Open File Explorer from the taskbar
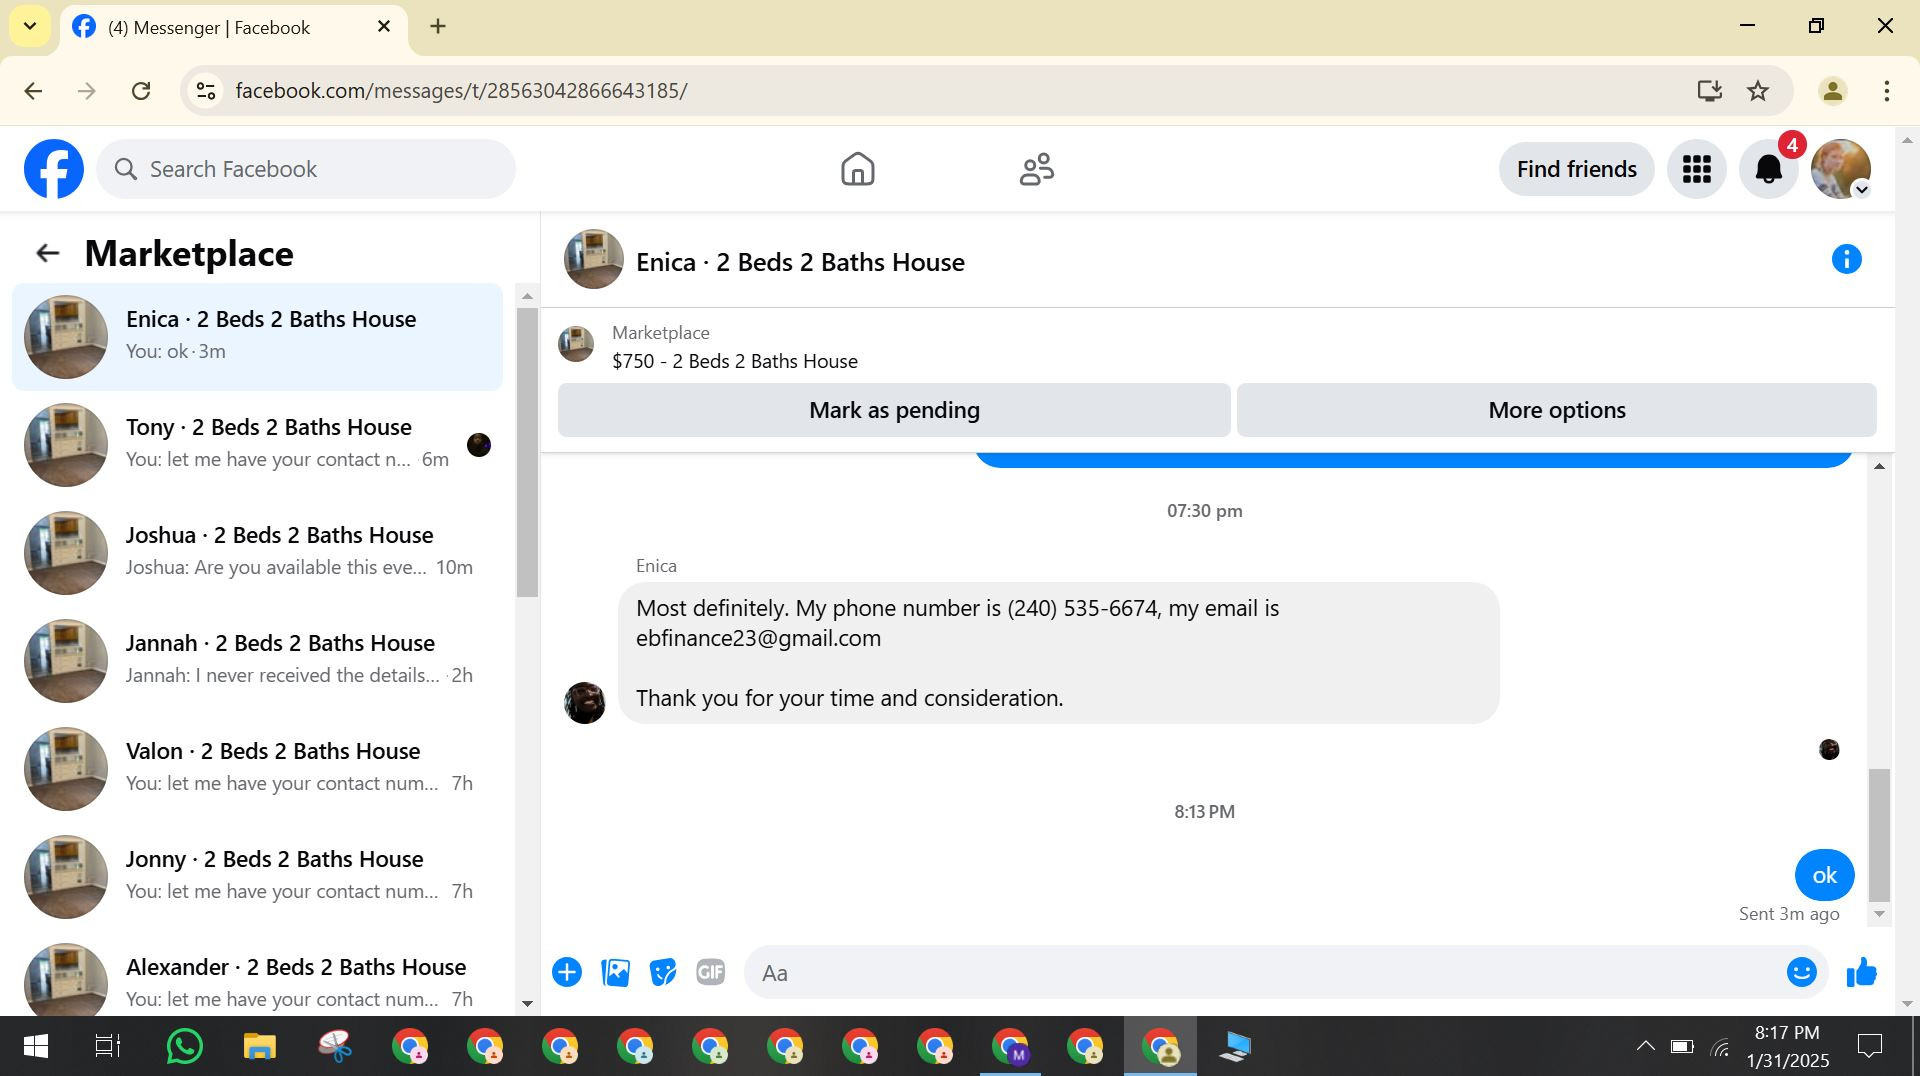 259,1047
